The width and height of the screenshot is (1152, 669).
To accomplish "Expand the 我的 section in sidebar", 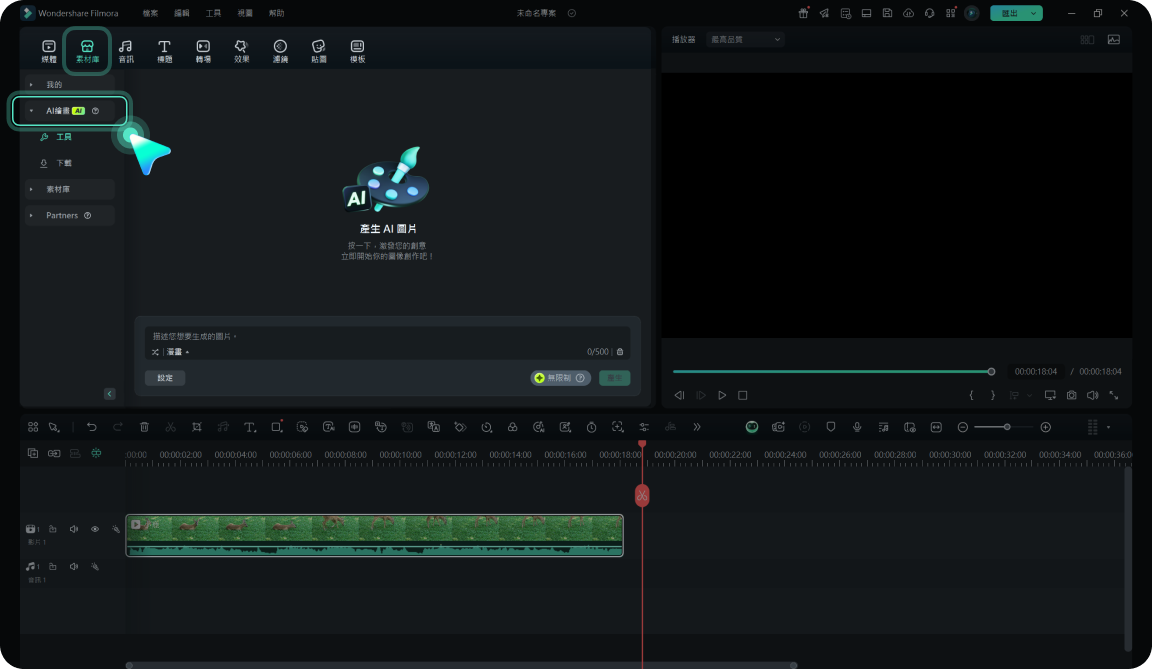I will click(x=54, y=85).
